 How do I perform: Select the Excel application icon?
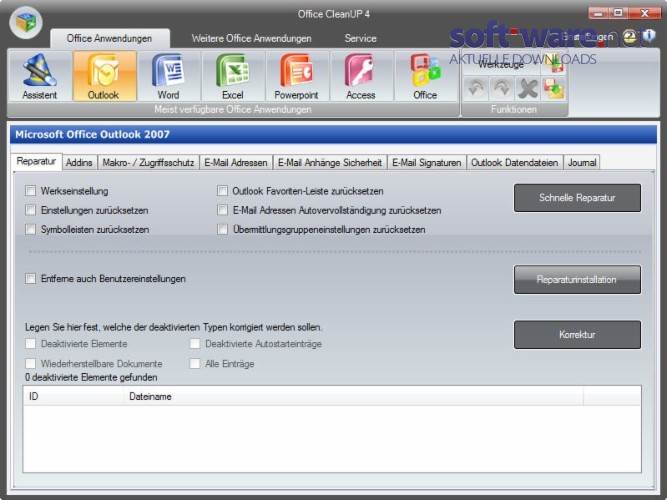click(233, 76)
